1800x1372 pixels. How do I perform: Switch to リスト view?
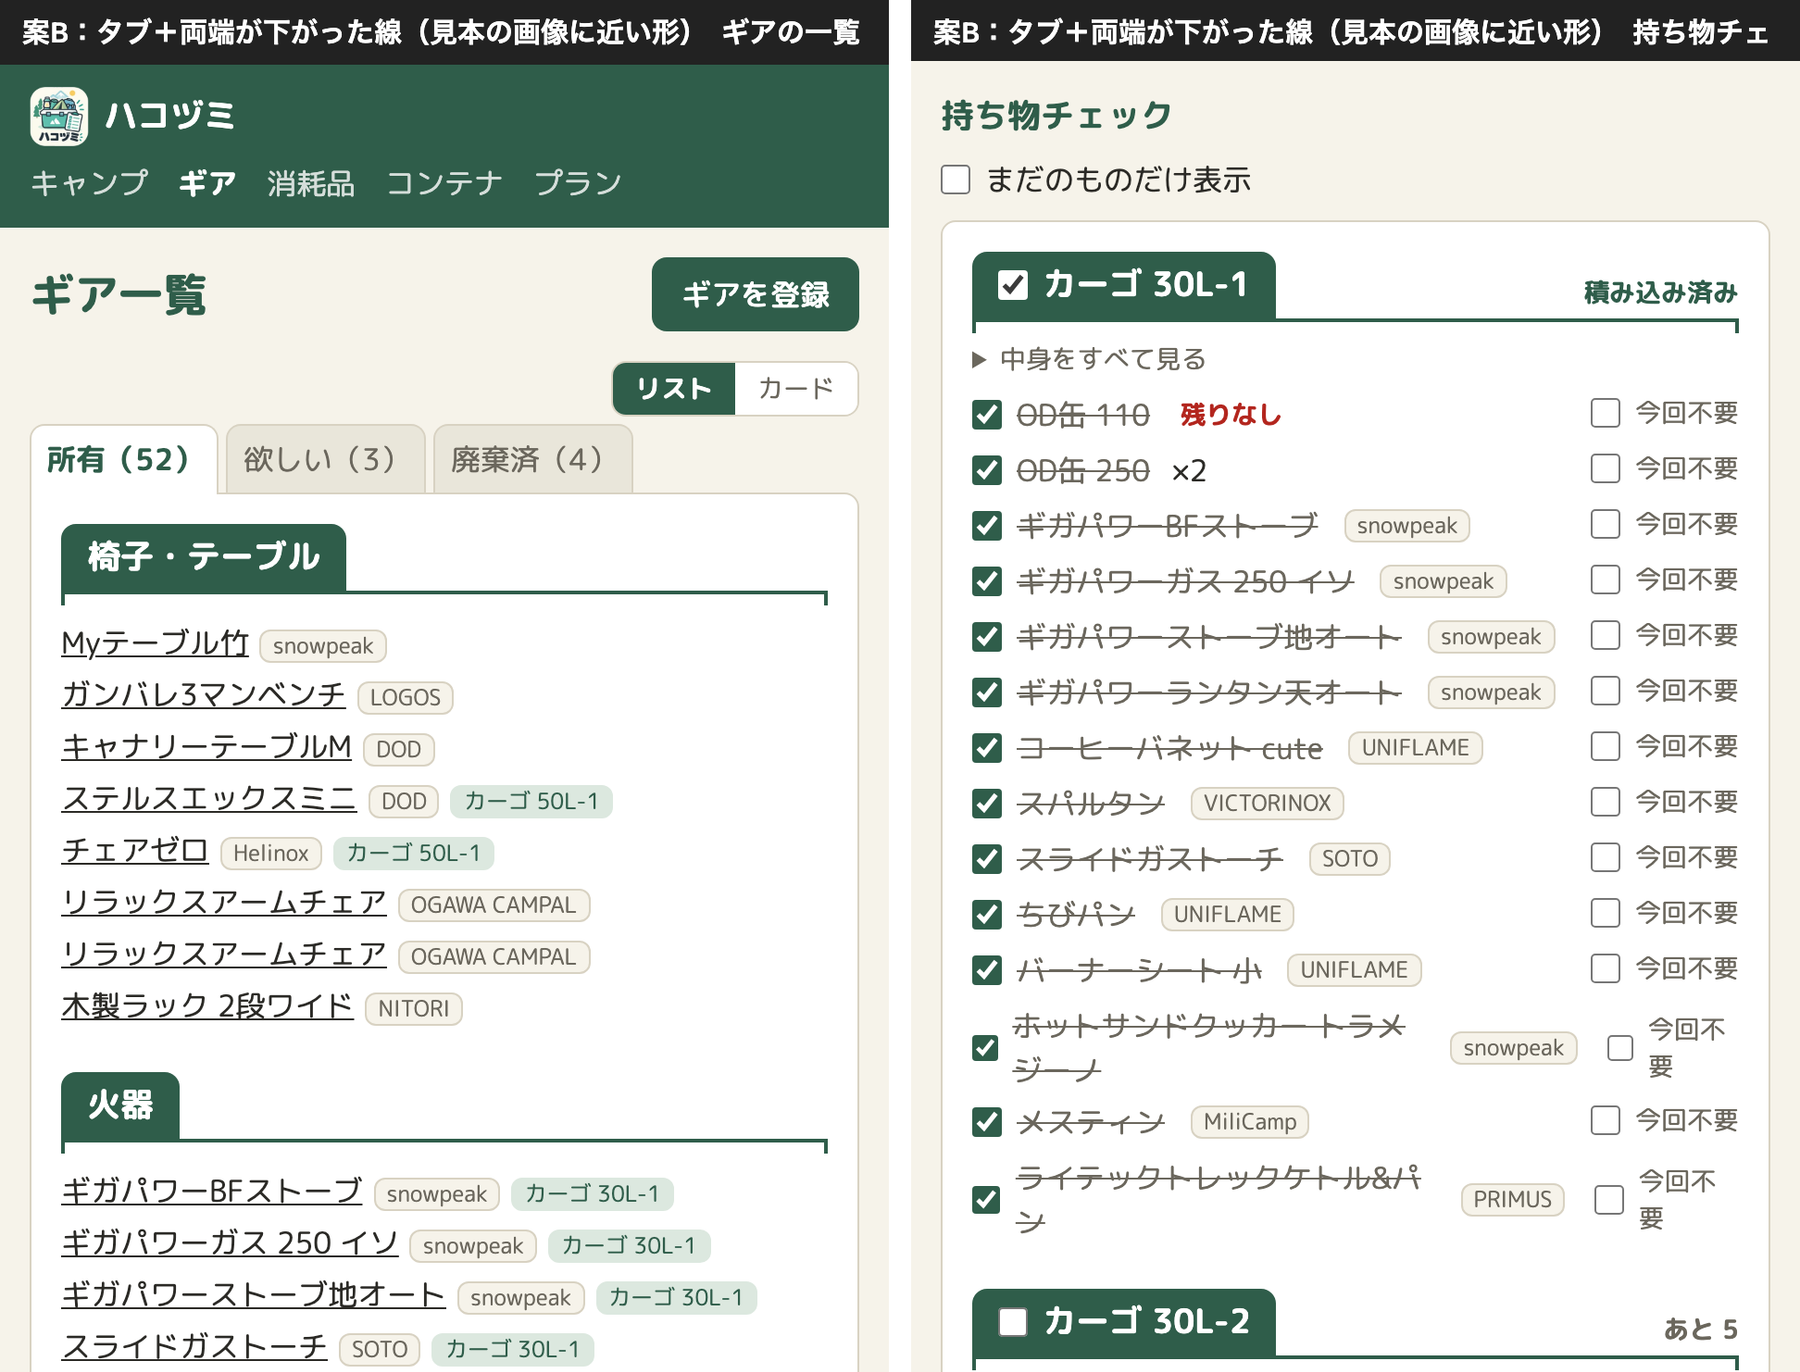(x=674, y=388)
